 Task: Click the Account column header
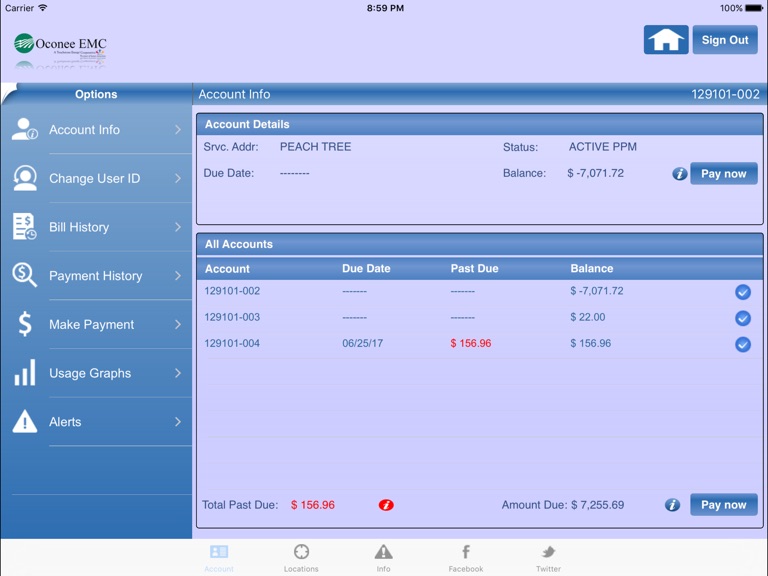(227, 268)
